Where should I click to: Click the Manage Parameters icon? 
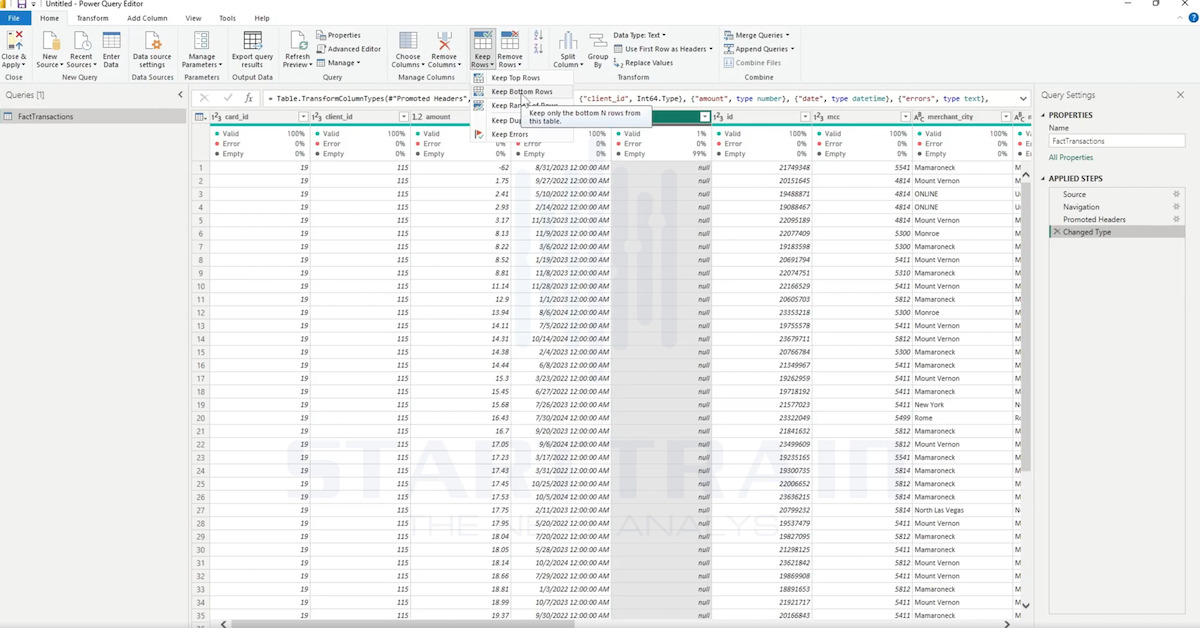point(202,41)
